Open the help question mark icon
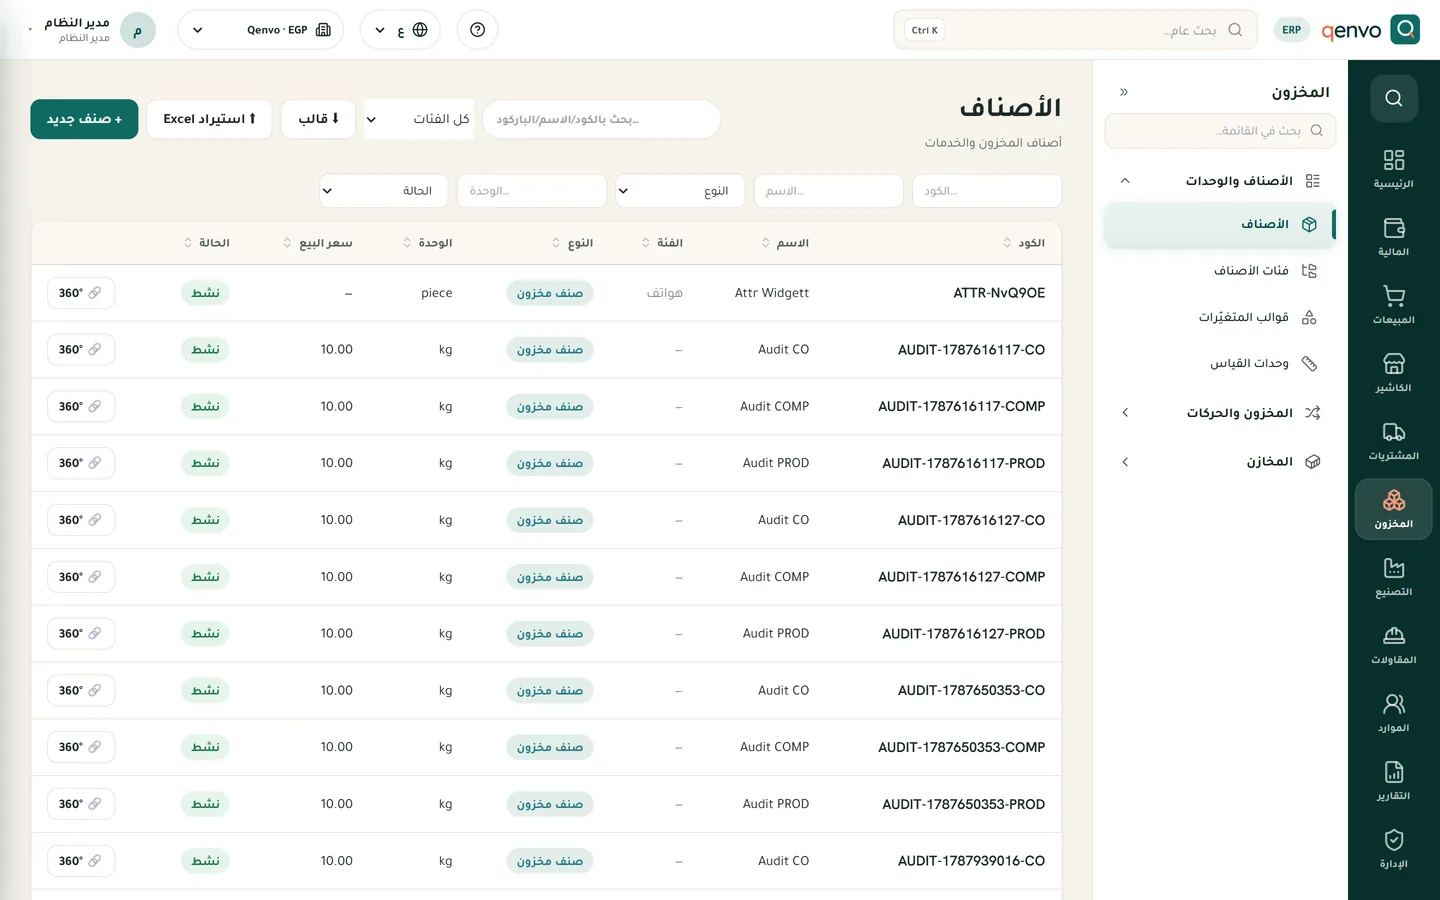The height and width of the screenshot is (900, 1440). pos(477,30)
